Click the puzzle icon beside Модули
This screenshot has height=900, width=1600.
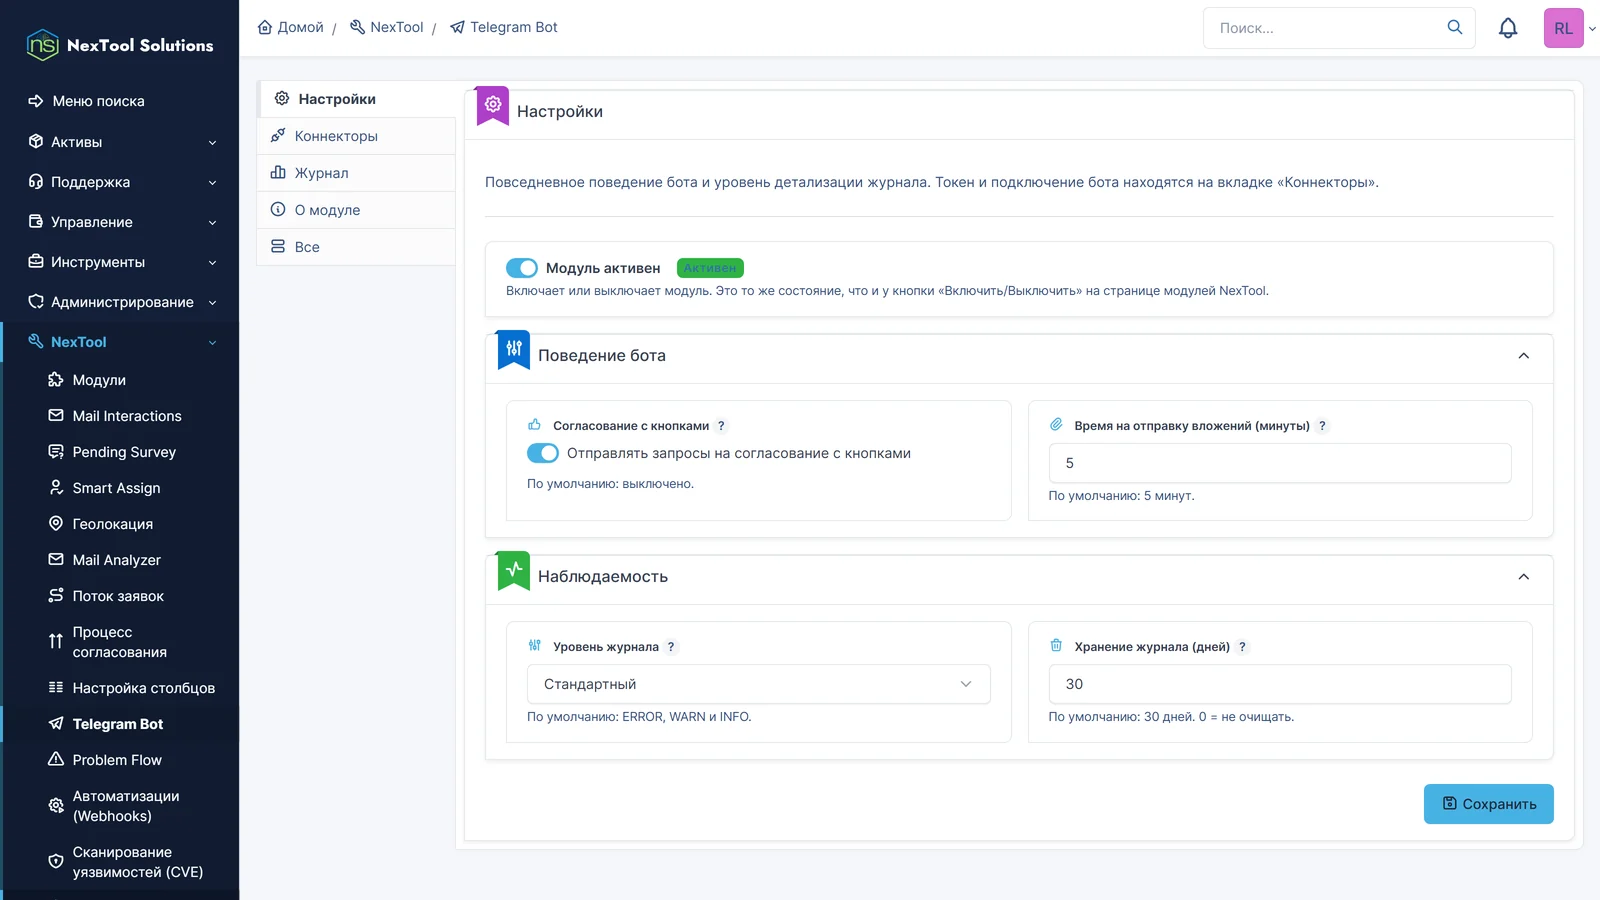pyautogui.click(x=56, y=380)
